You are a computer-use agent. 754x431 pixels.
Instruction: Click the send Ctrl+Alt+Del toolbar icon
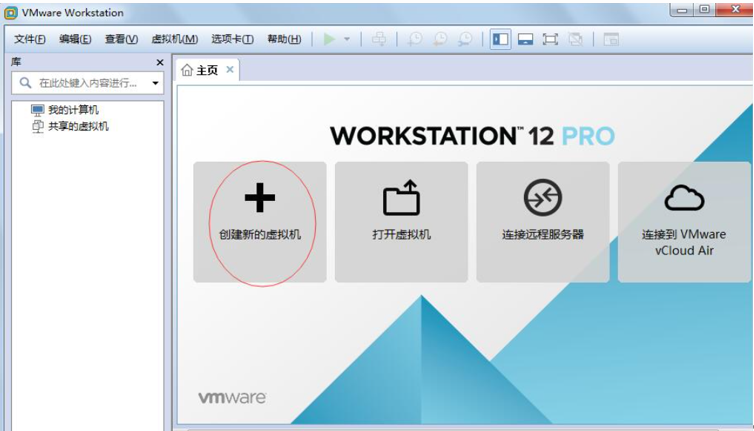click(x=379, y=39)
